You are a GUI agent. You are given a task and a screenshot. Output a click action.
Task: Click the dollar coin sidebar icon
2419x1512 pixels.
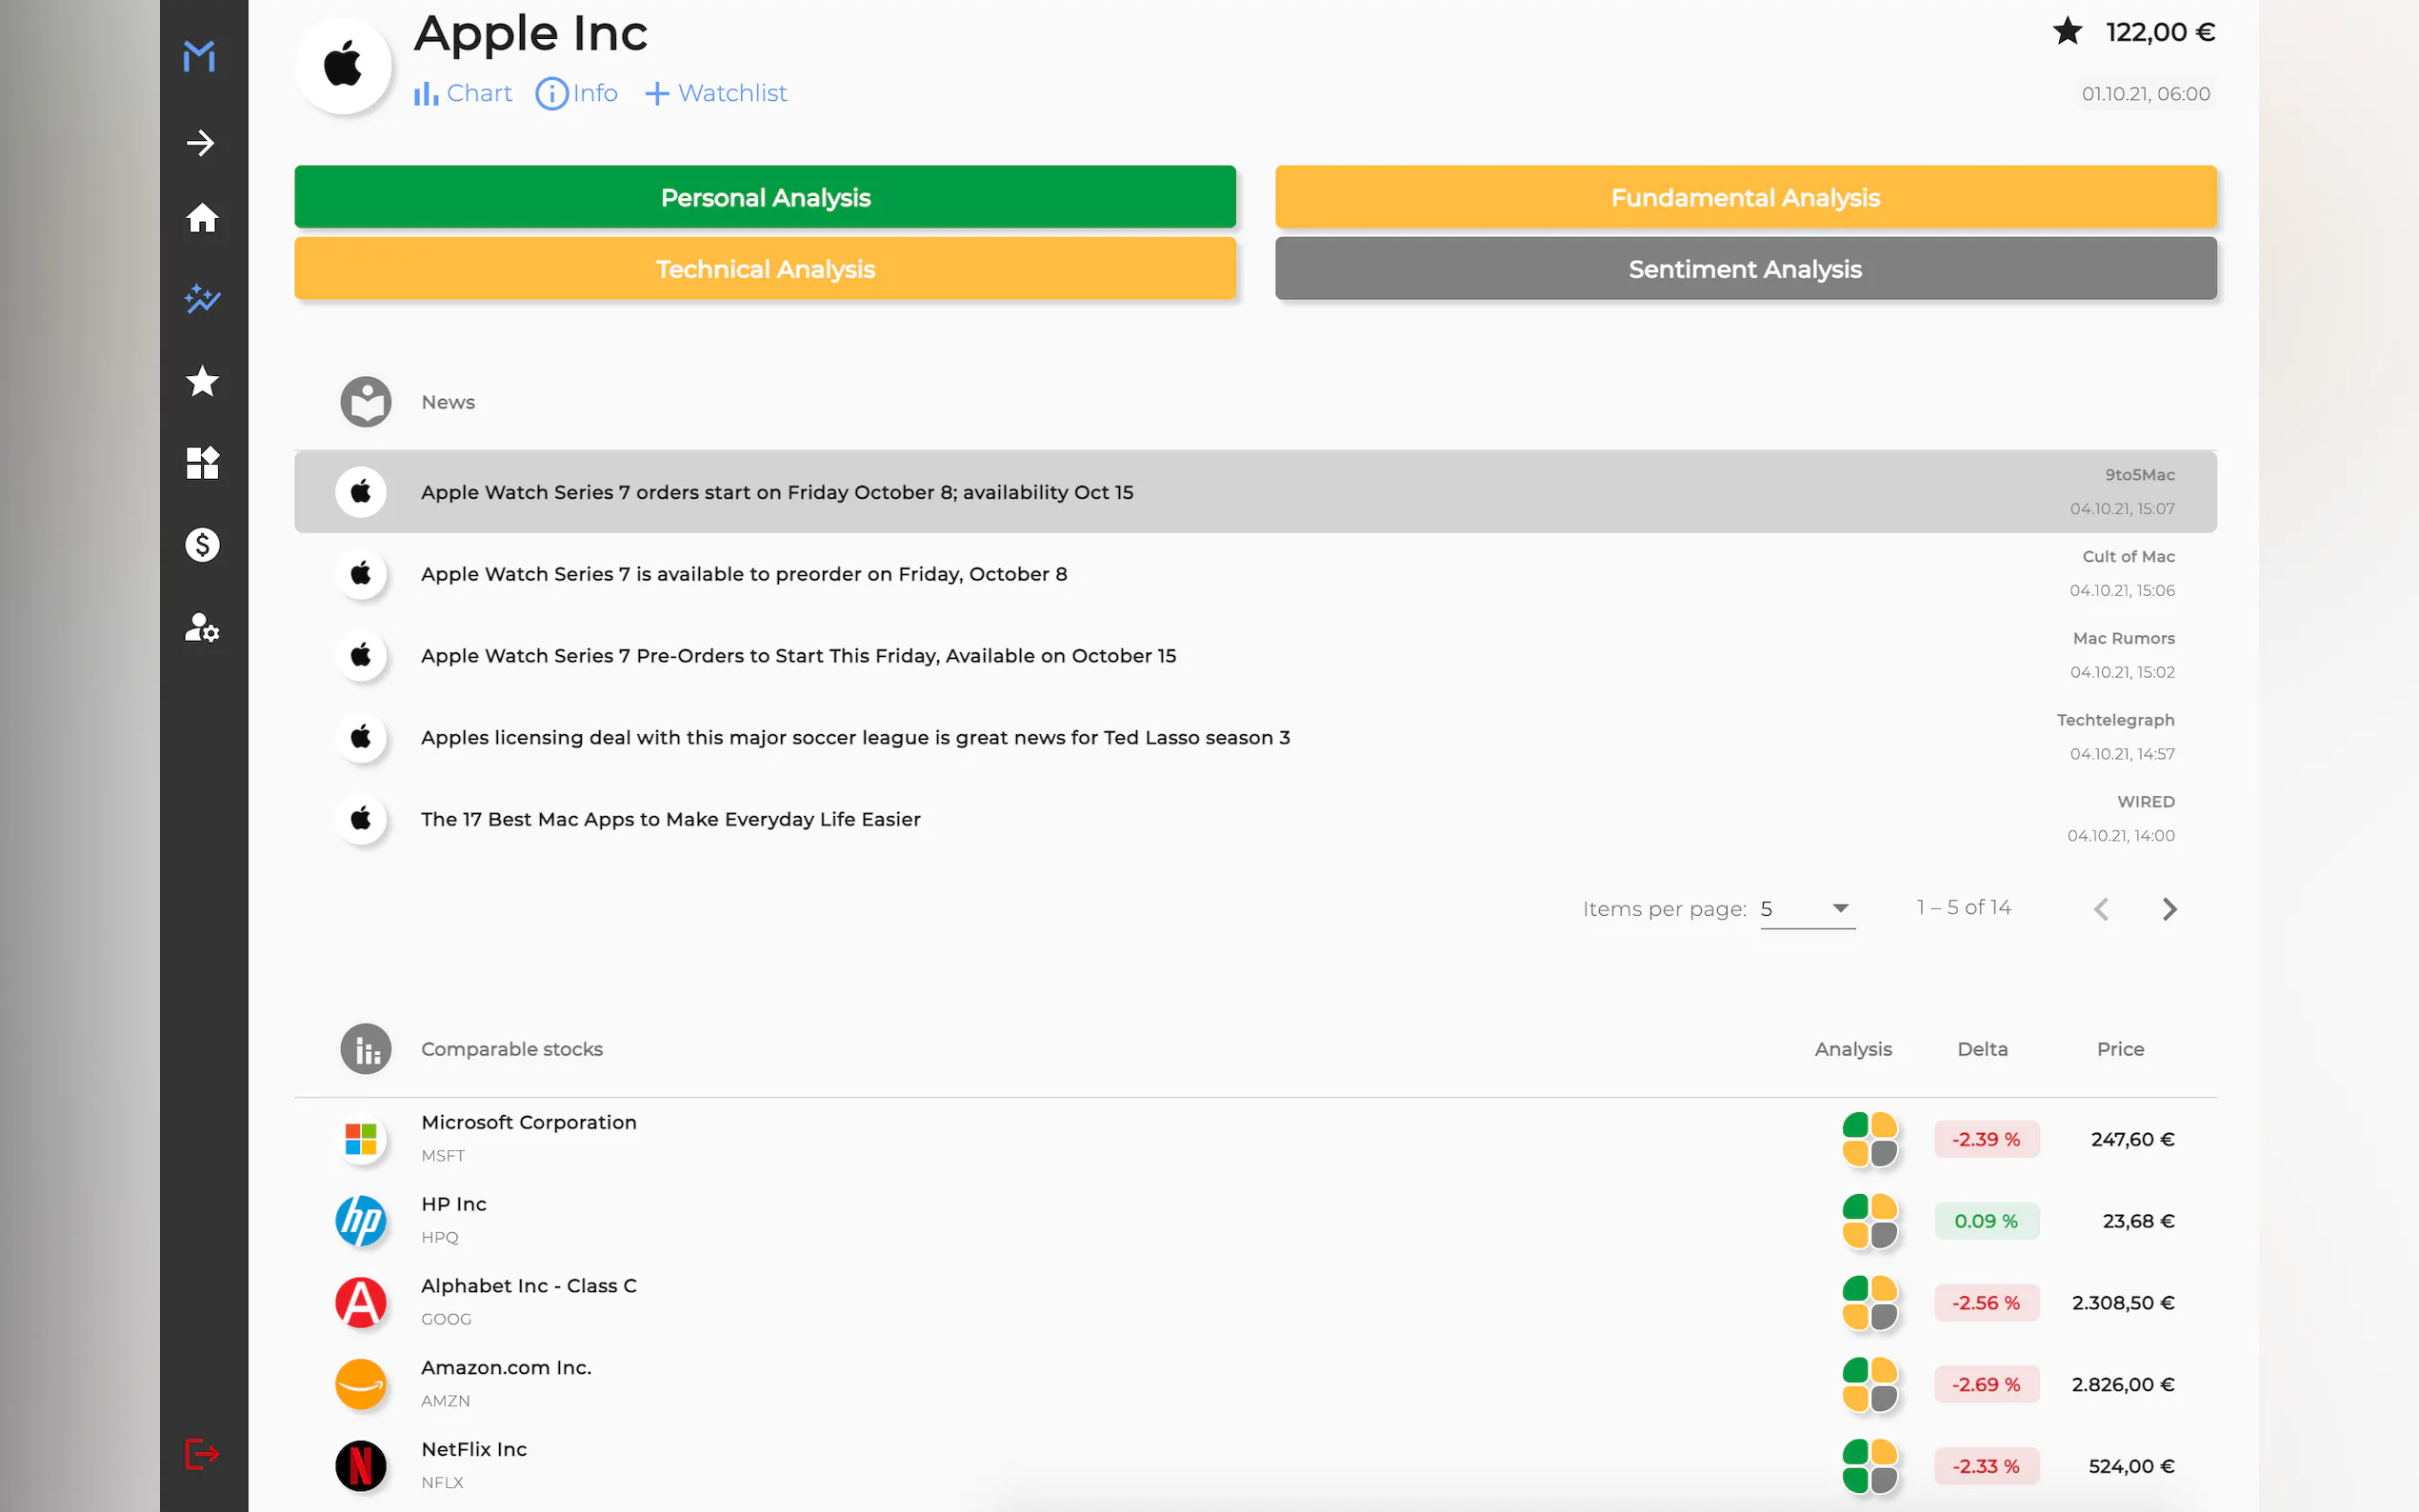pyautogui.click(x=202, y=545)
